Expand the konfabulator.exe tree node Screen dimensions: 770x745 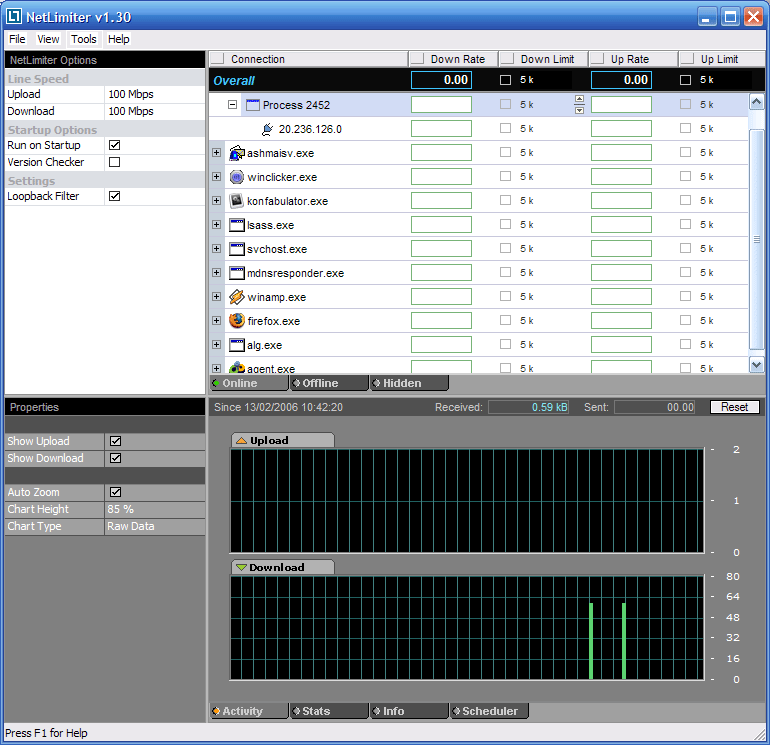(x=217, y=200)
